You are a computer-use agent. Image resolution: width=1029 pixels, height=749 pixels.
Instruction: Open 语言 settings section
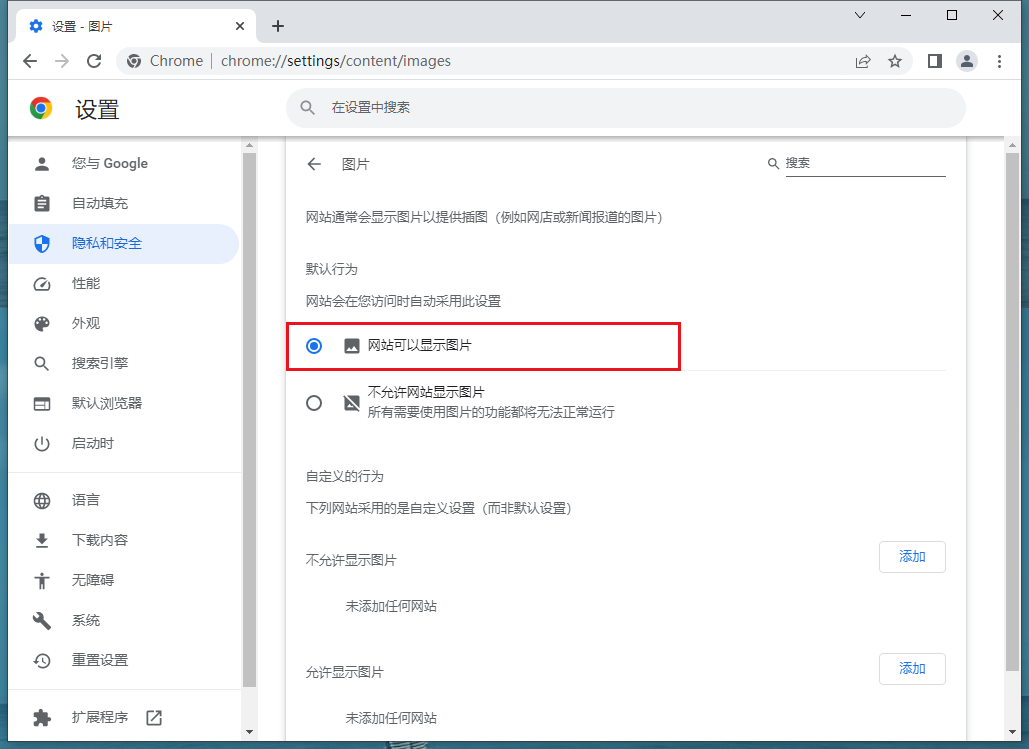123,501
